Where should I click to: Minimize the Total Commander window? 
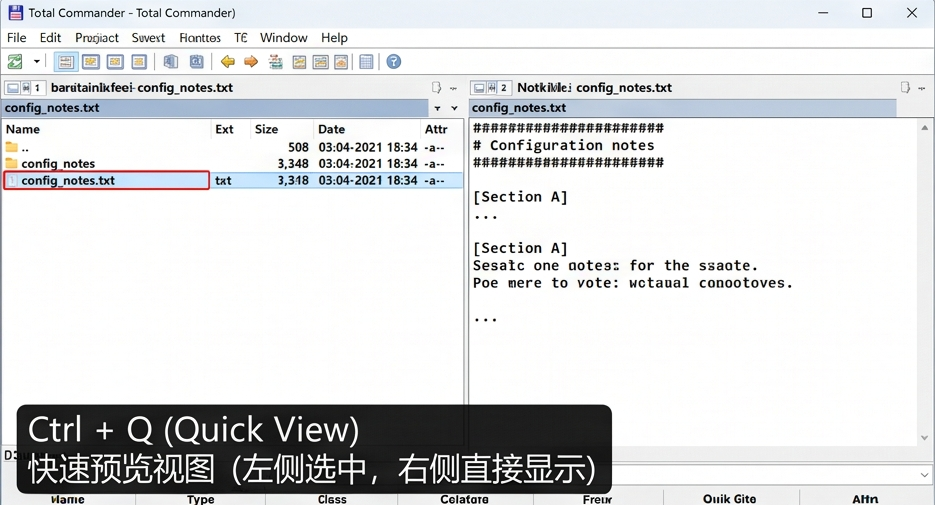823,13
